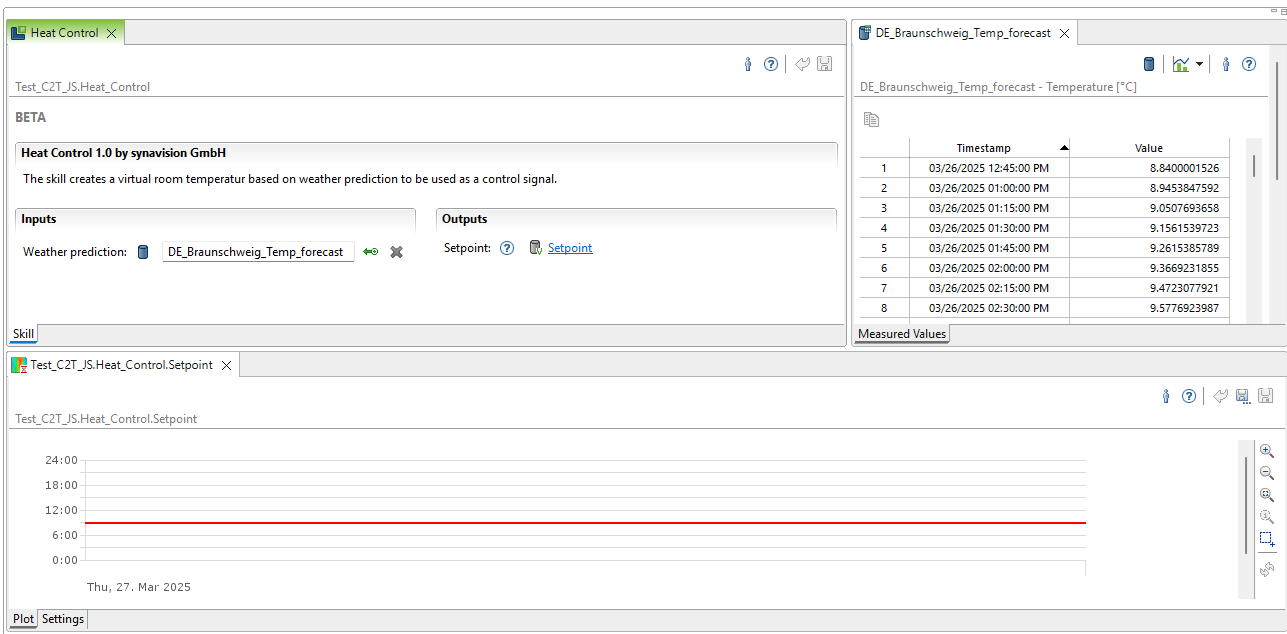Viewport: 1287px width, 634px height.
Task: Click the Weather prediction input field
Action: coord(258,252)
